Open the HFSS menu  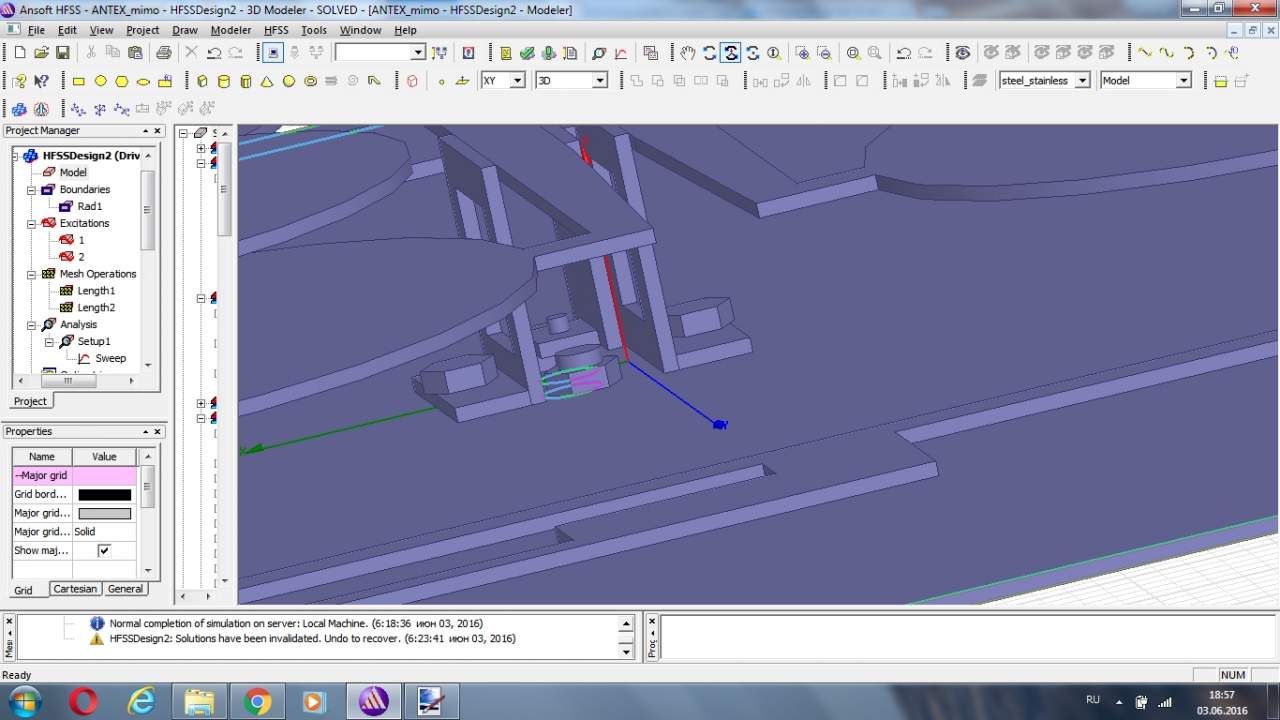(x=275, y=30)
